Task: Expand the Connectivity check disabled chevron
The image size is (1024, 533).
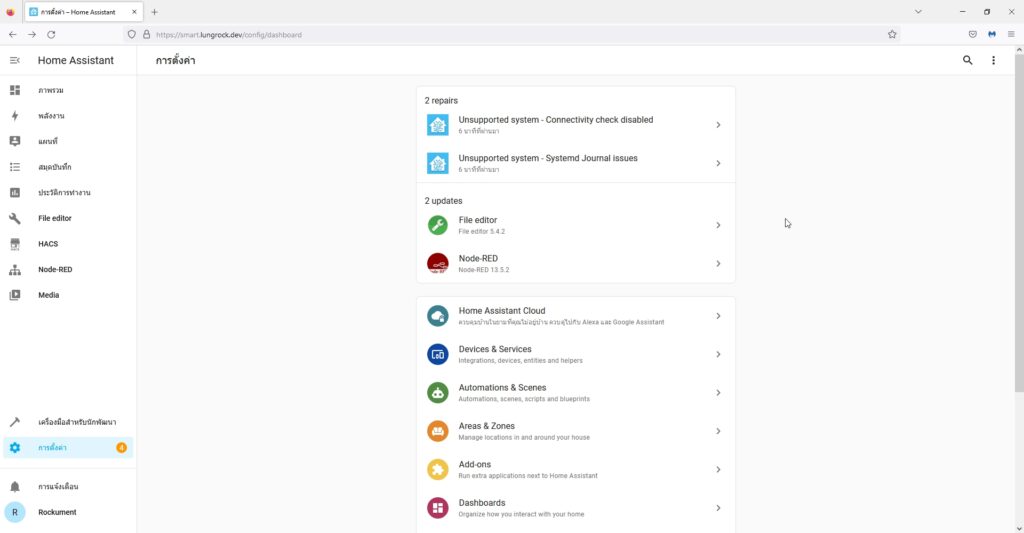Action: 718,125
